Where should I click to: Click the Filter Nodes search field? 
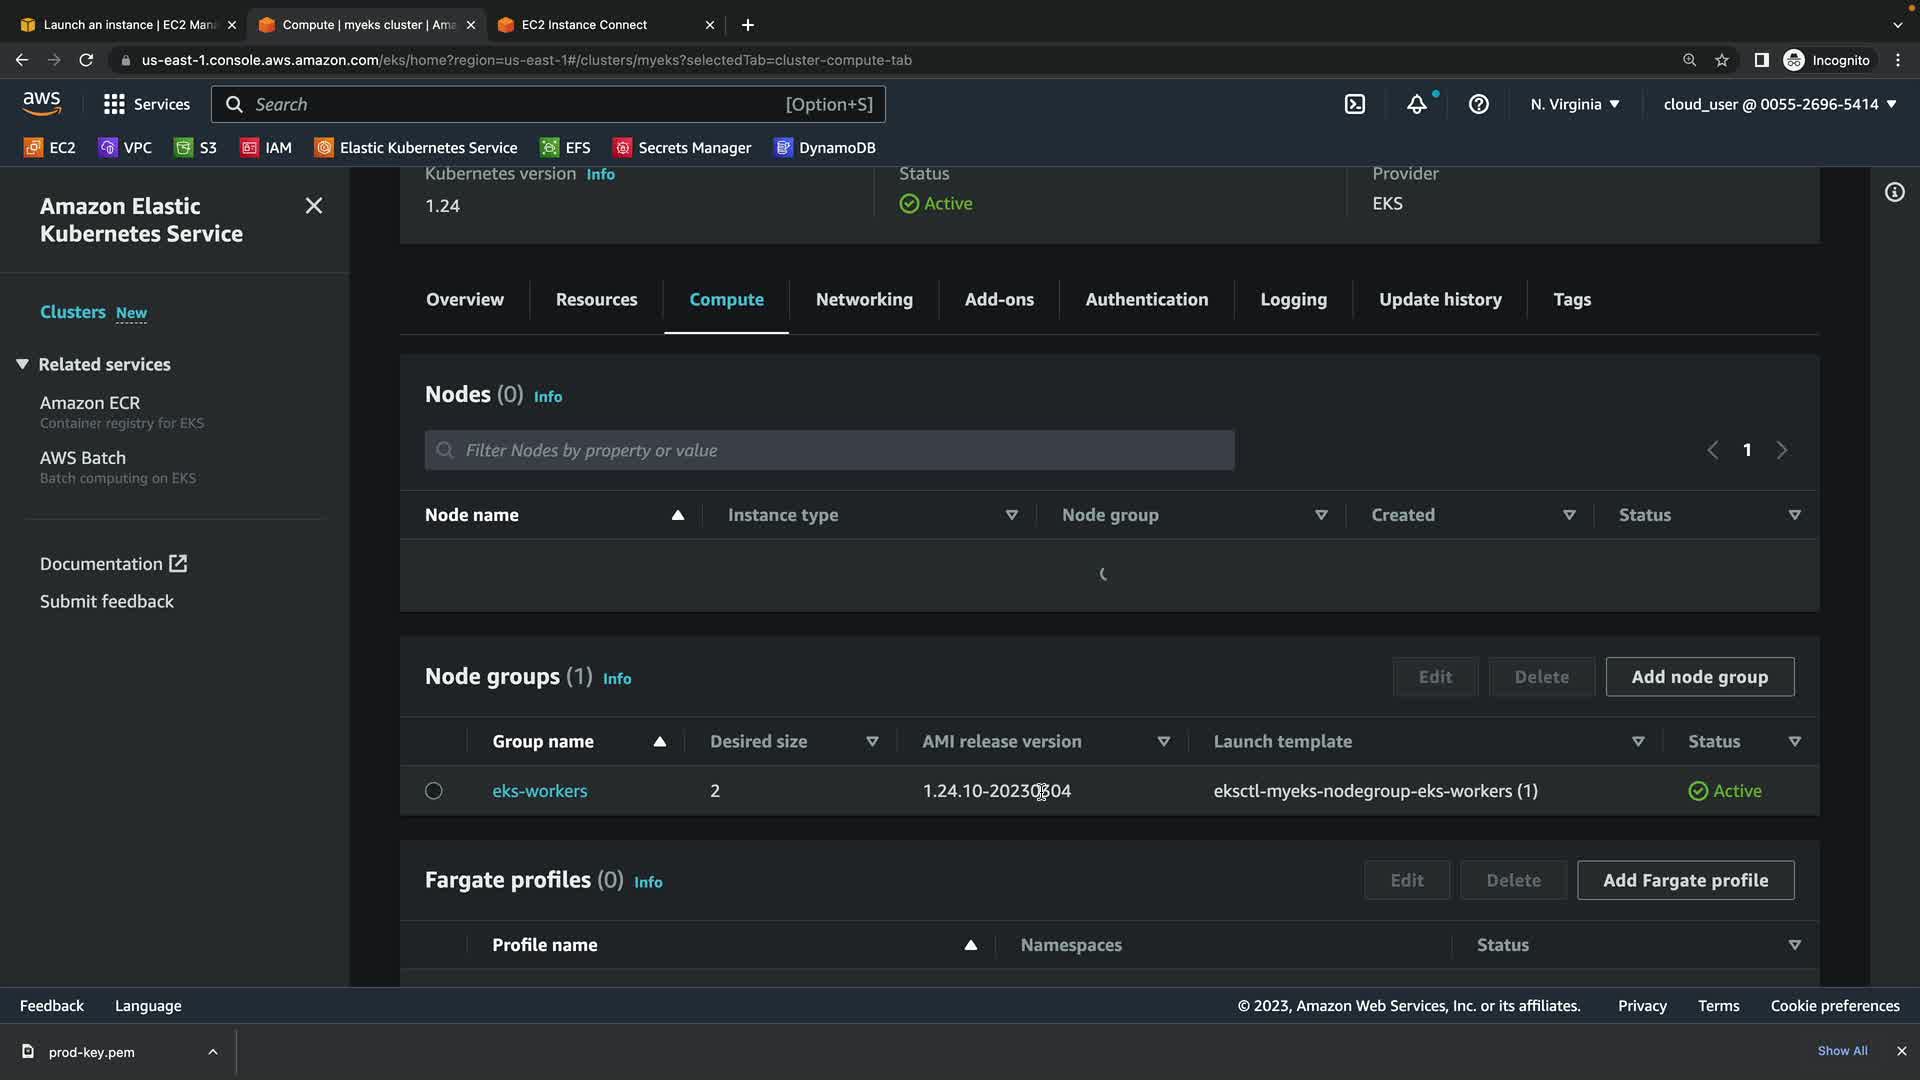(x=830, y=451)
